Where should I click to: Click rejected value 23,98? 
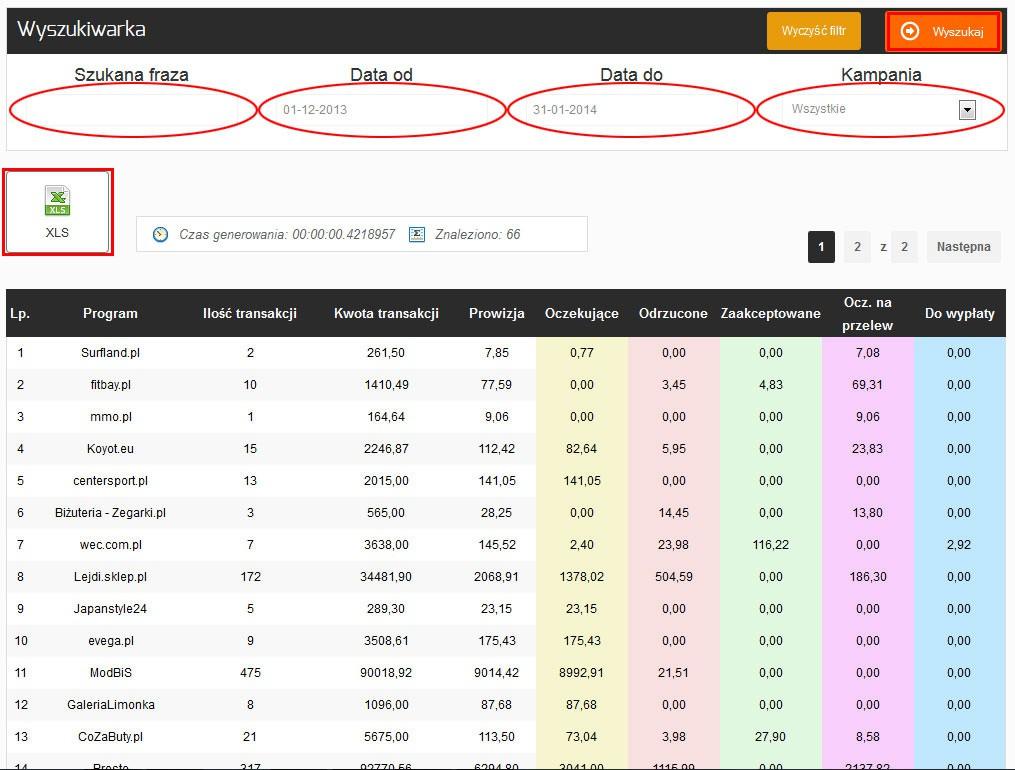coord(673,545)
